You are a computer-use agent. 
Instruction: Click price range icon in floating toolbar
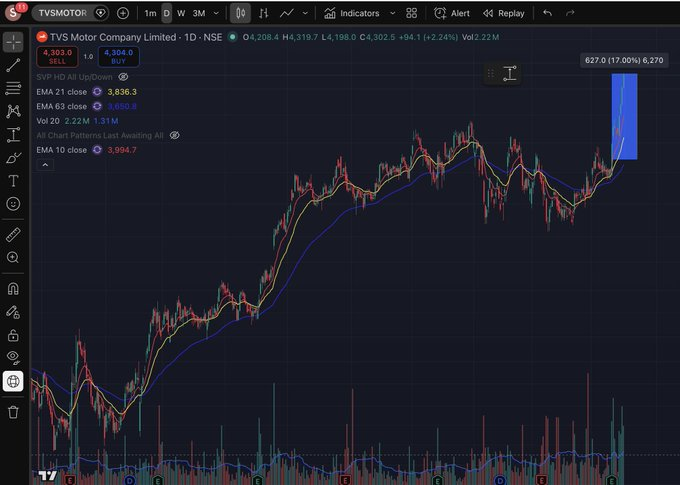tap(510, 73)
